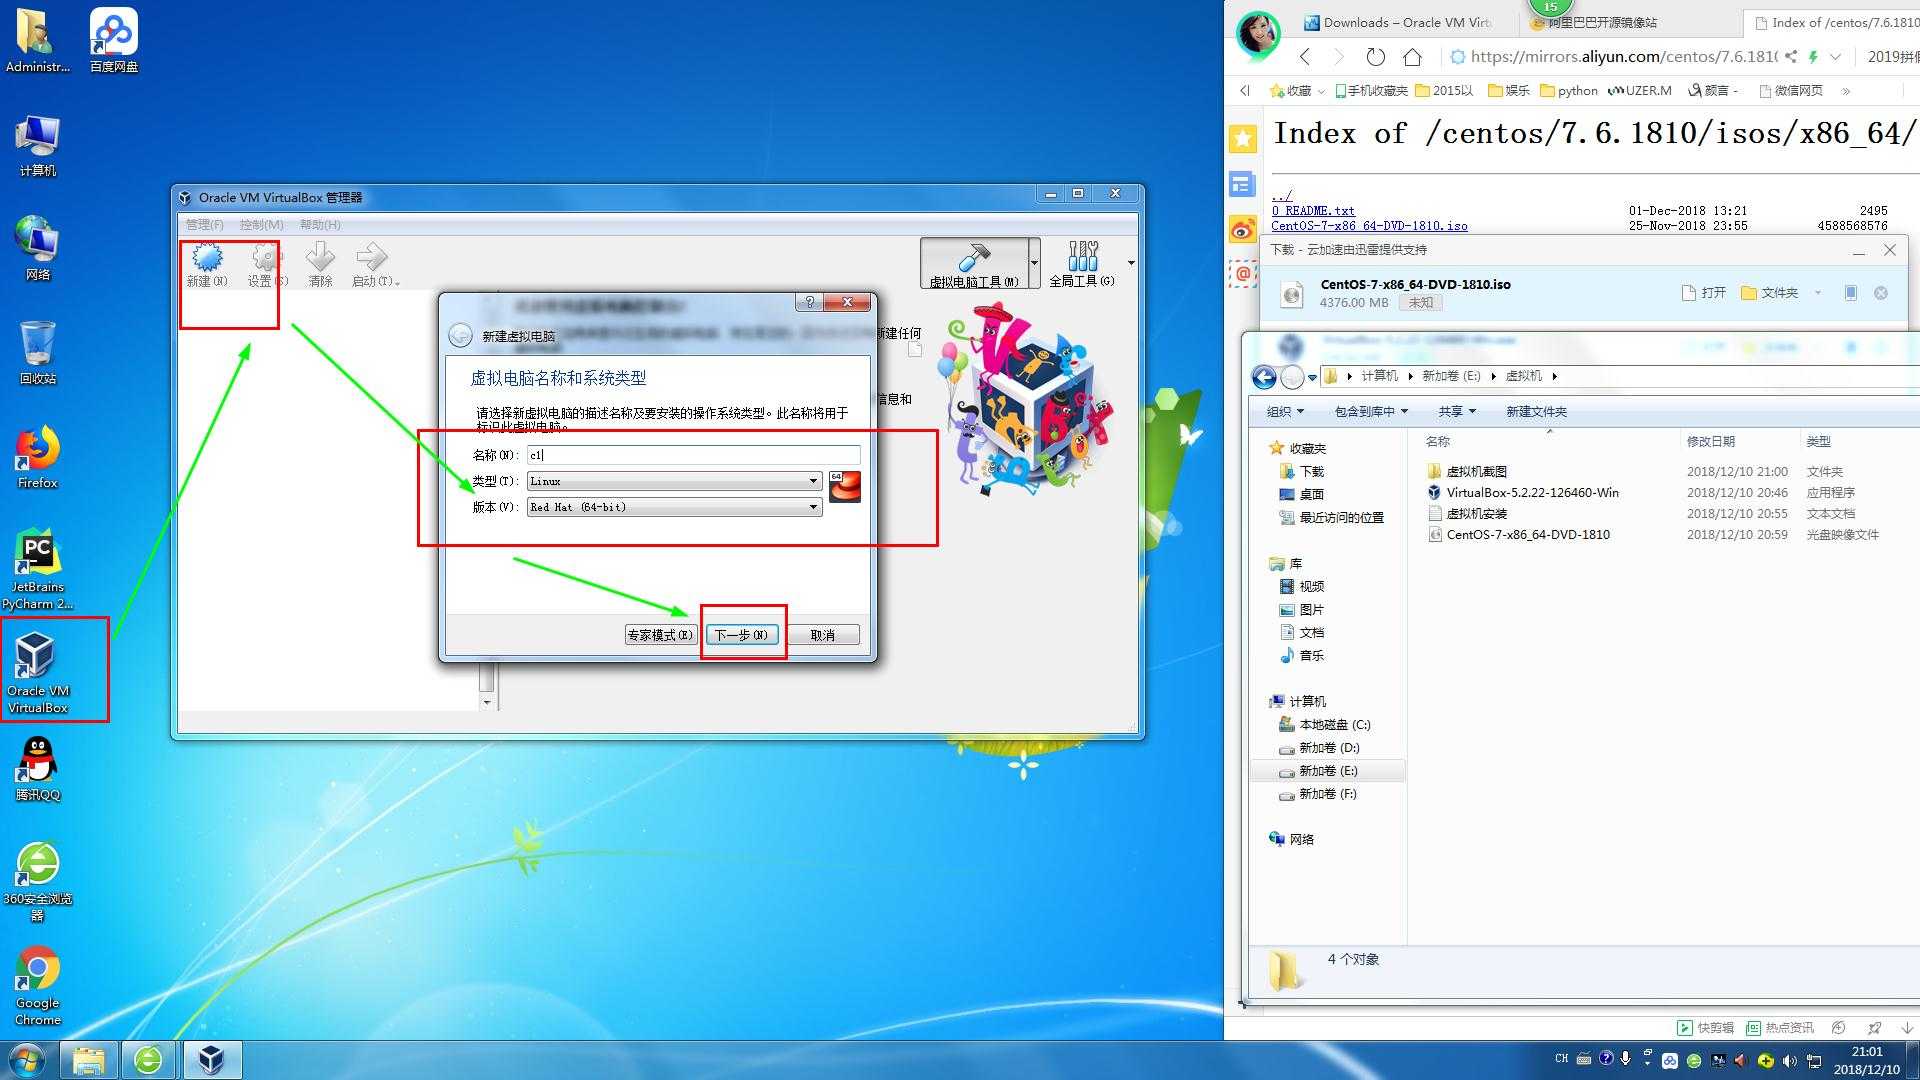The image size is (1920, 1080).
Task: Click the 启动 (Start) green arrow icon
Action: (371, 258)
